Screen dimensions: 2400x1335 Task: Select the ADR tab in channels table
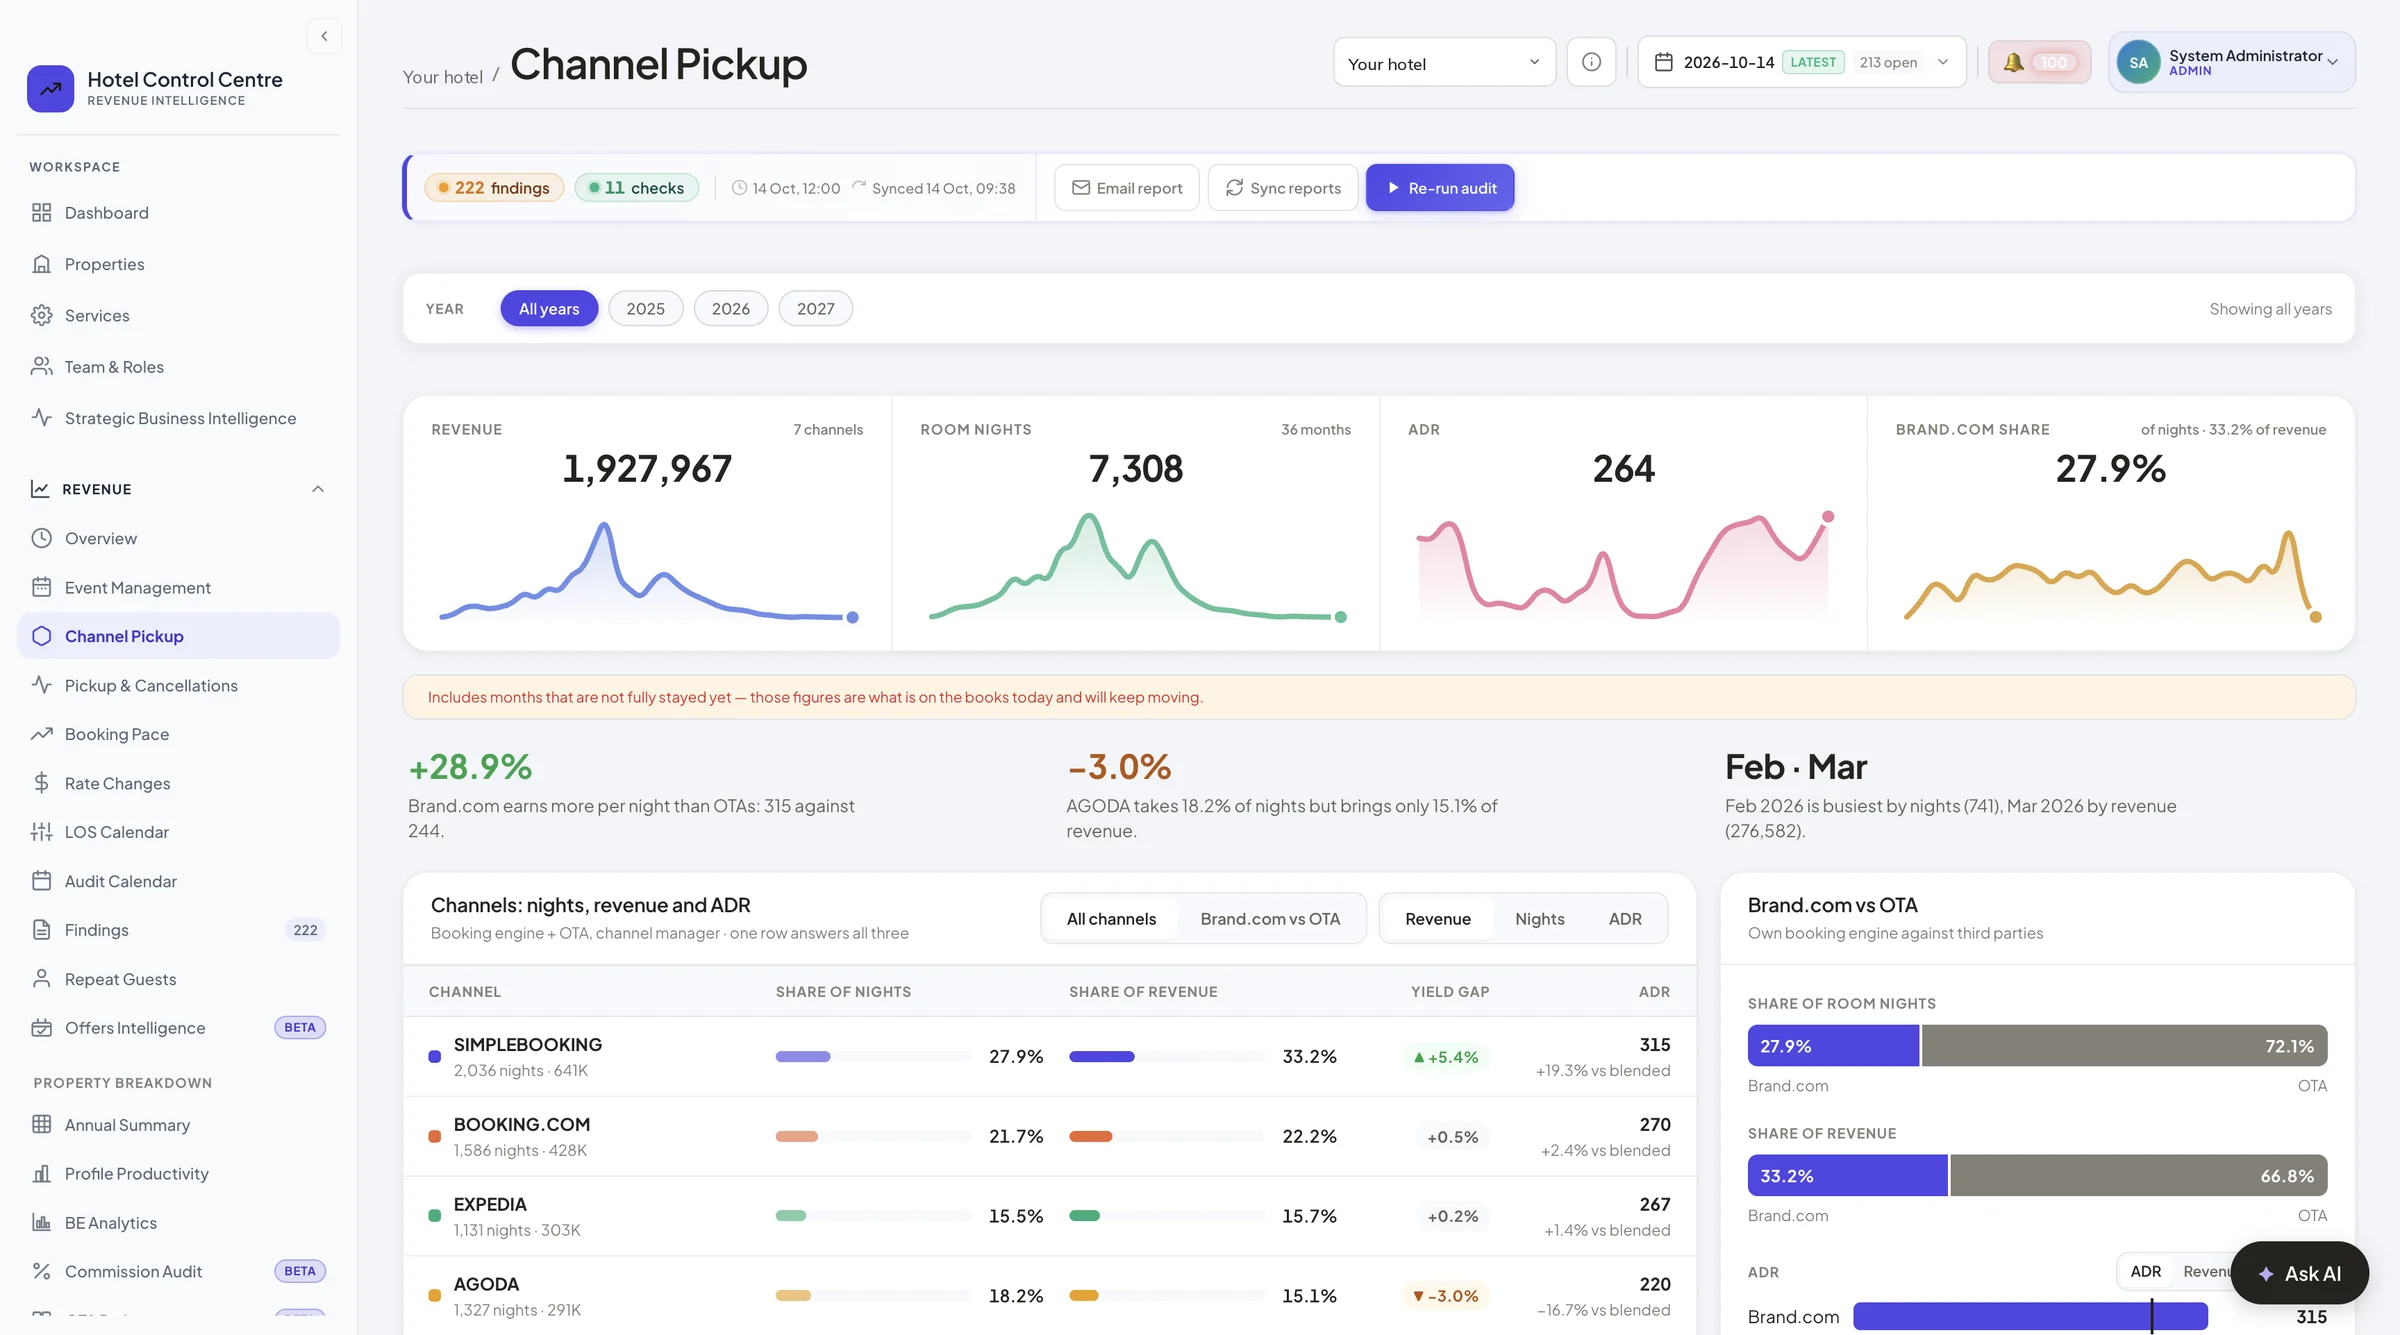click(x=1625, y=919)
